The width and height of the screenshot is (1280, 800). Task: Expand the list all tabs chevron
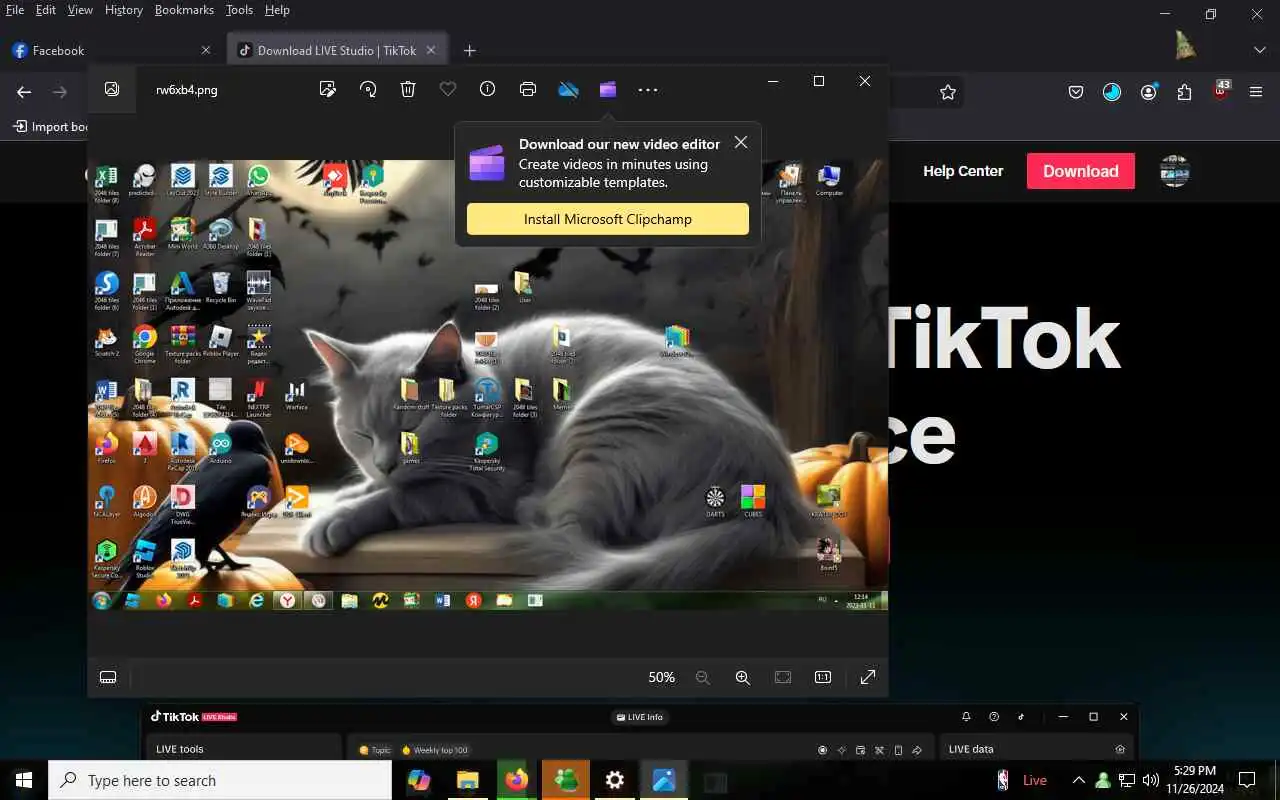click(x=1259, y=50)
